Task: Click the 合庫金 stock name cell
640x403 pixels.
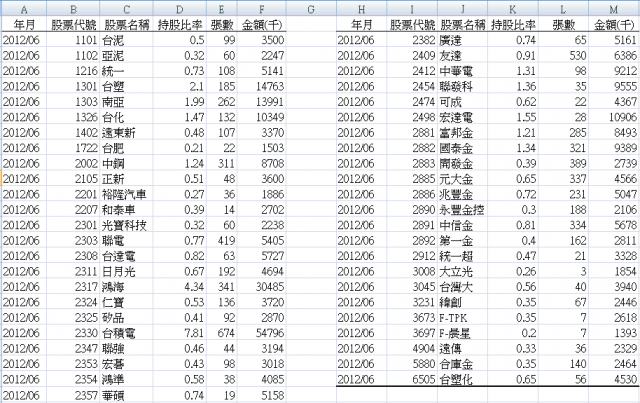Action: tap(462, 364)
